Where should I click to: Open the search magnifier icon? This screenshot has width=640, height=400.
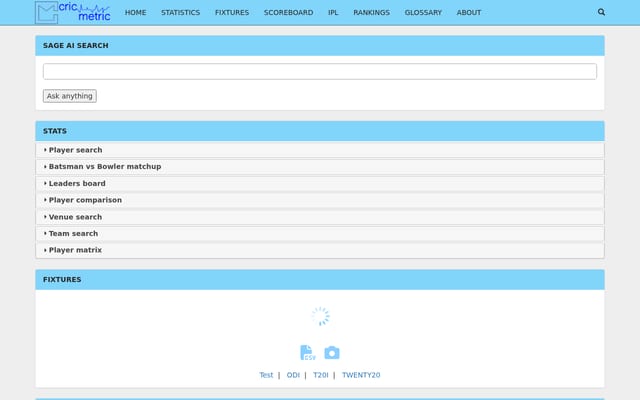pos(601,12)
